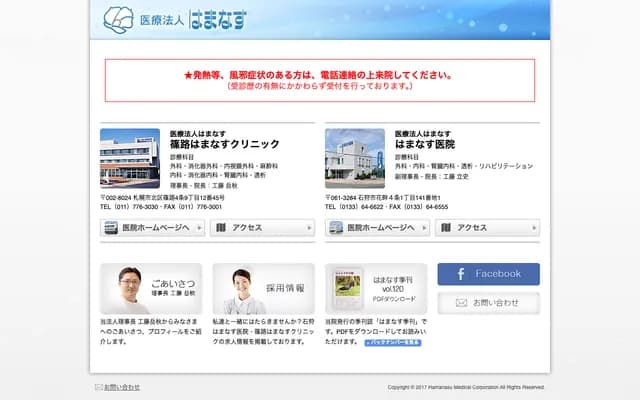This screenshot has width=640, height=400.
Task: Open the Facebook page button
Action: 488,274
